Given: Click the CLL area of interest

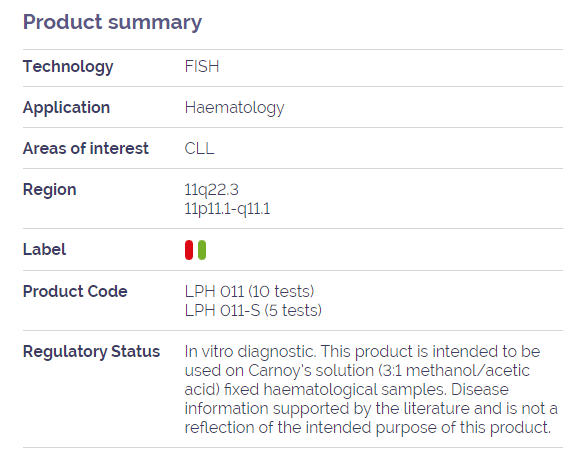Looking at the screenshot, I should (199, 149).
